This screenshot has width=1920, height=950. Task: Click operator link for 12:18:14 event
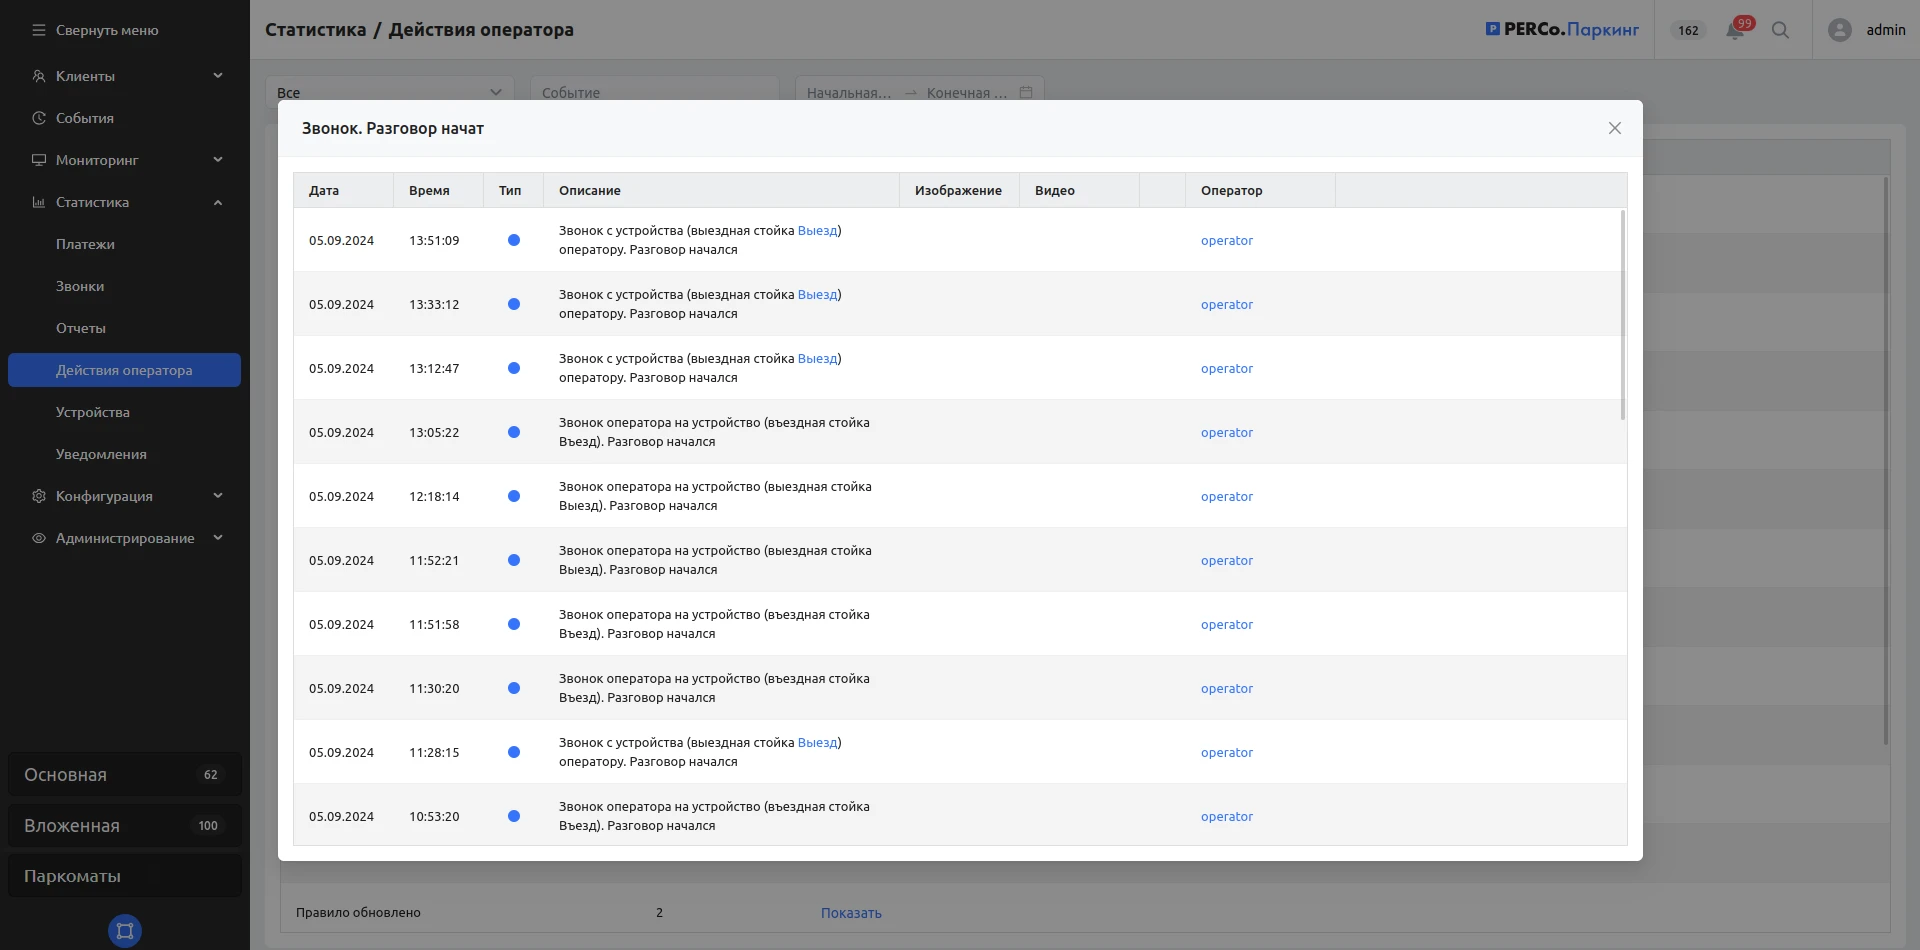point(1226,497)
